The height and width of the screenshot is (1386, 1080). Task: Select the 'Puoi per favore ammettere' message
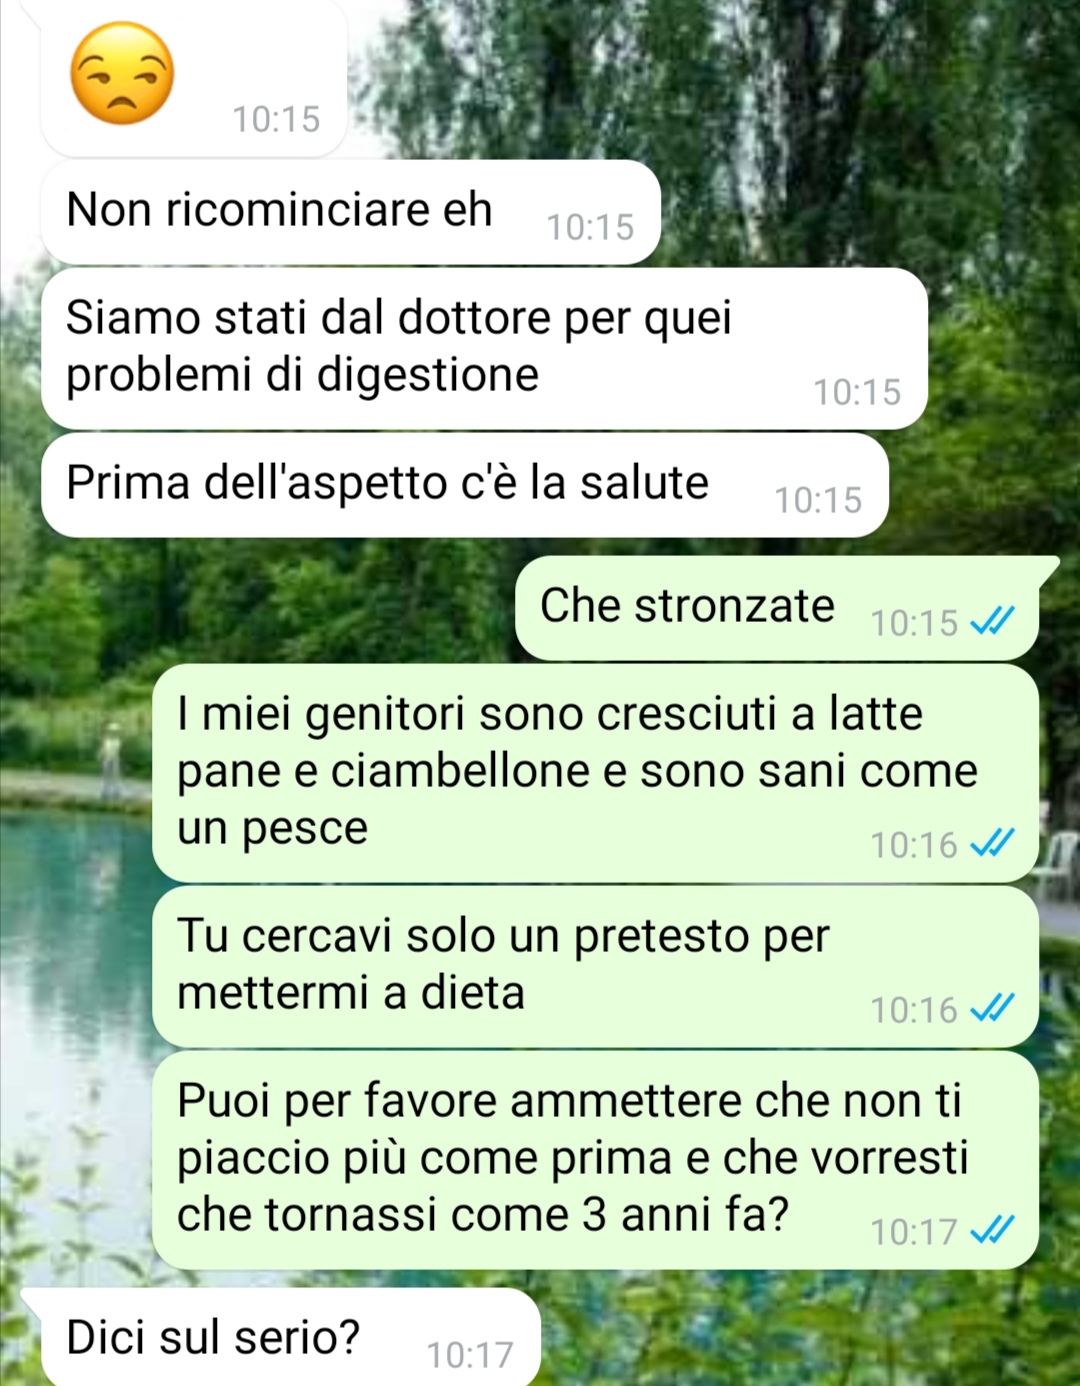596,1160
